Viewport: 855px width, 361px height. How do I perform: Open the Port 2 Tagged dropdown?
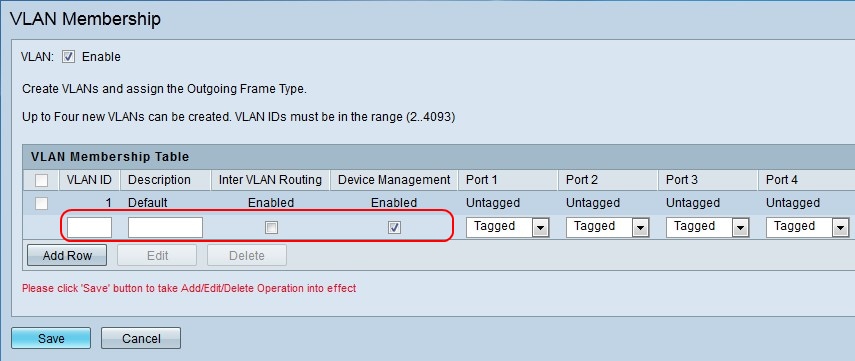click(607, 227)
